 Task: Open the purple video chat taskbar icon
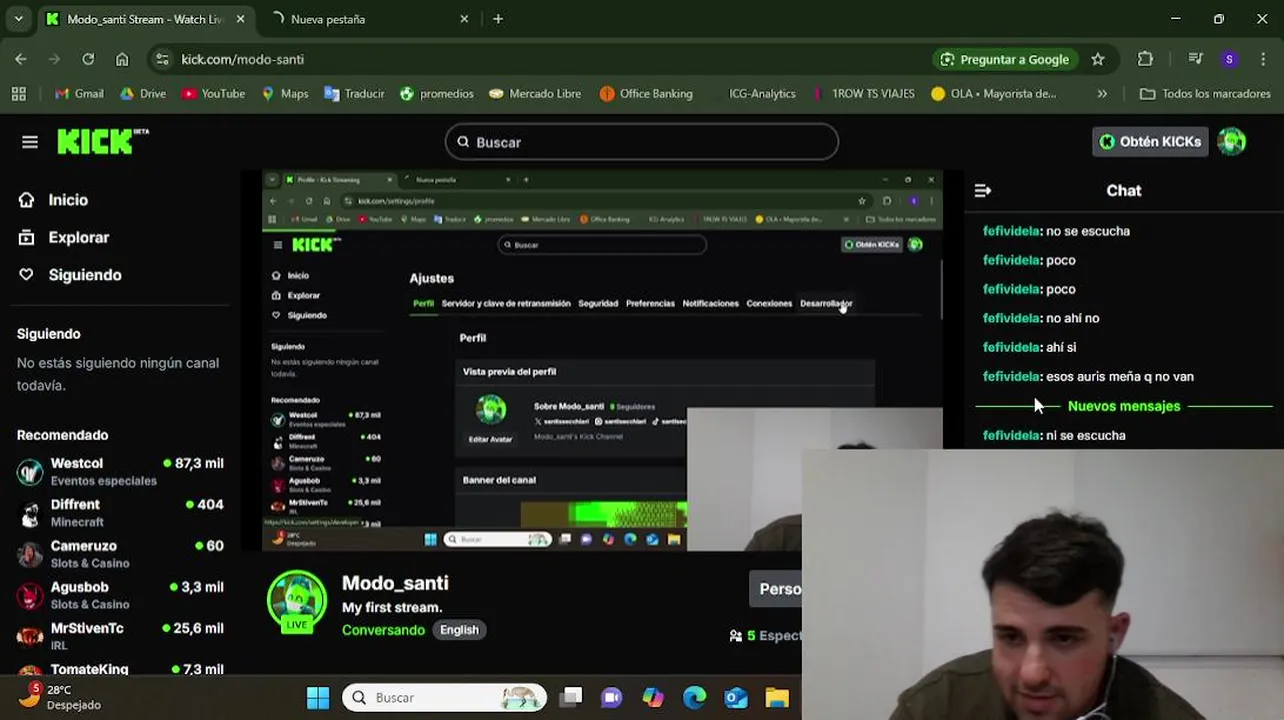(611, 697)
